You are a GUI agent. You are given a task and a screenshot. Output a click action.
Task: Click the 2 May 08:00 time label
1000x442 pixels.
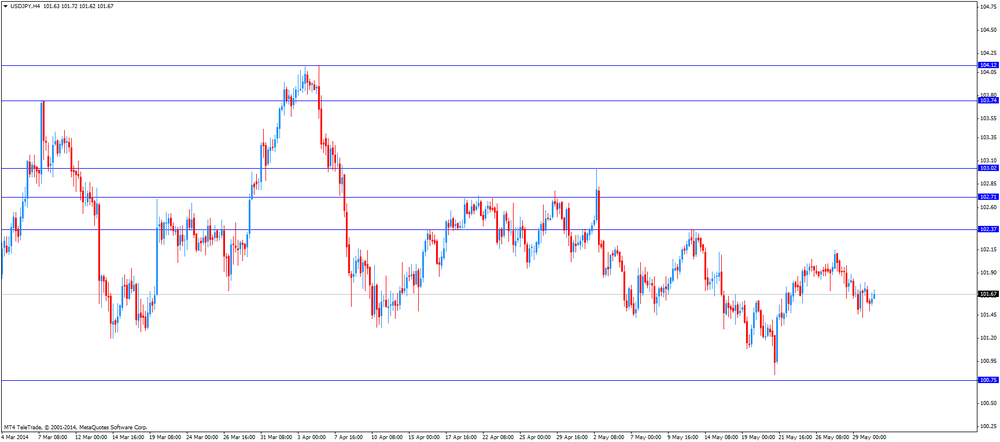609,438
